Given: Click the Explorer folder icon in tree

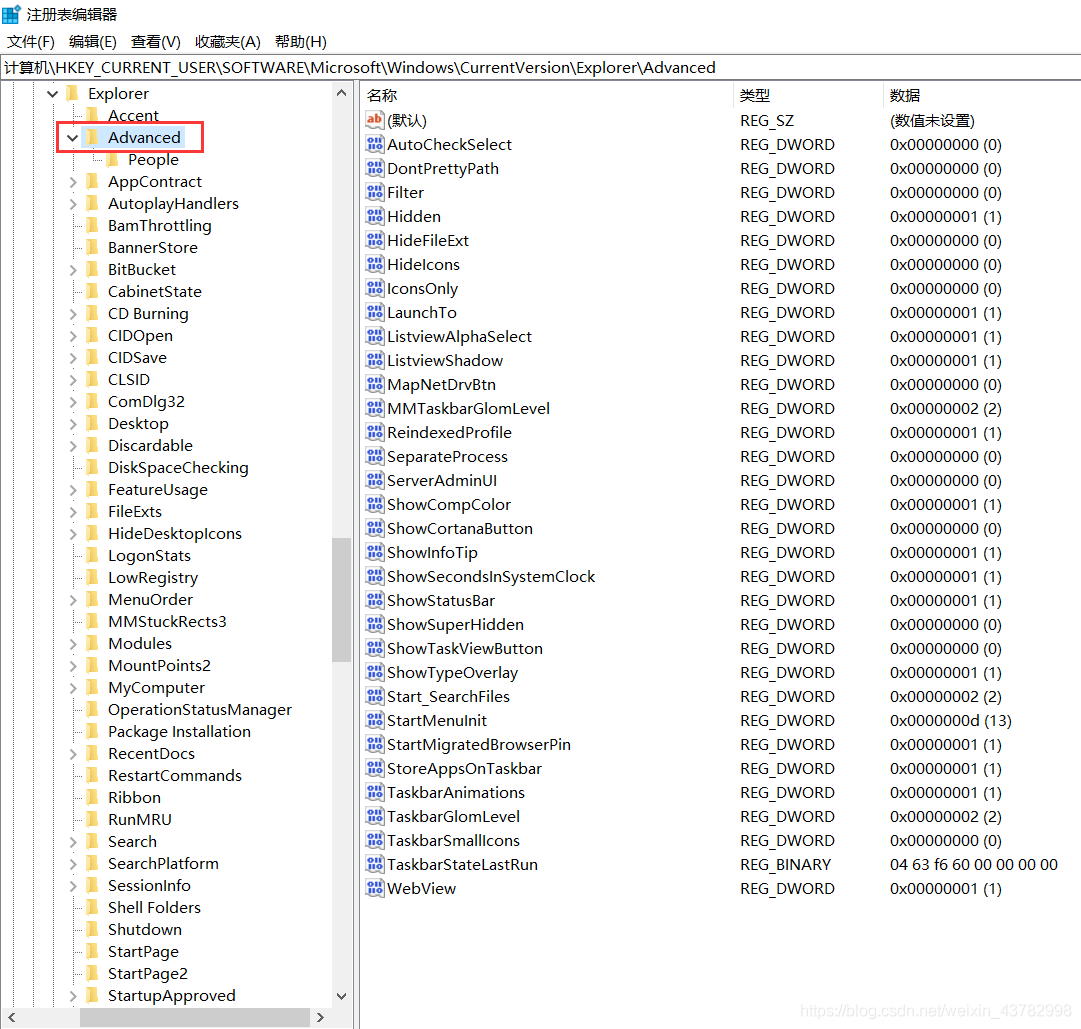Looking at the screenshot, I should [72, 93].
